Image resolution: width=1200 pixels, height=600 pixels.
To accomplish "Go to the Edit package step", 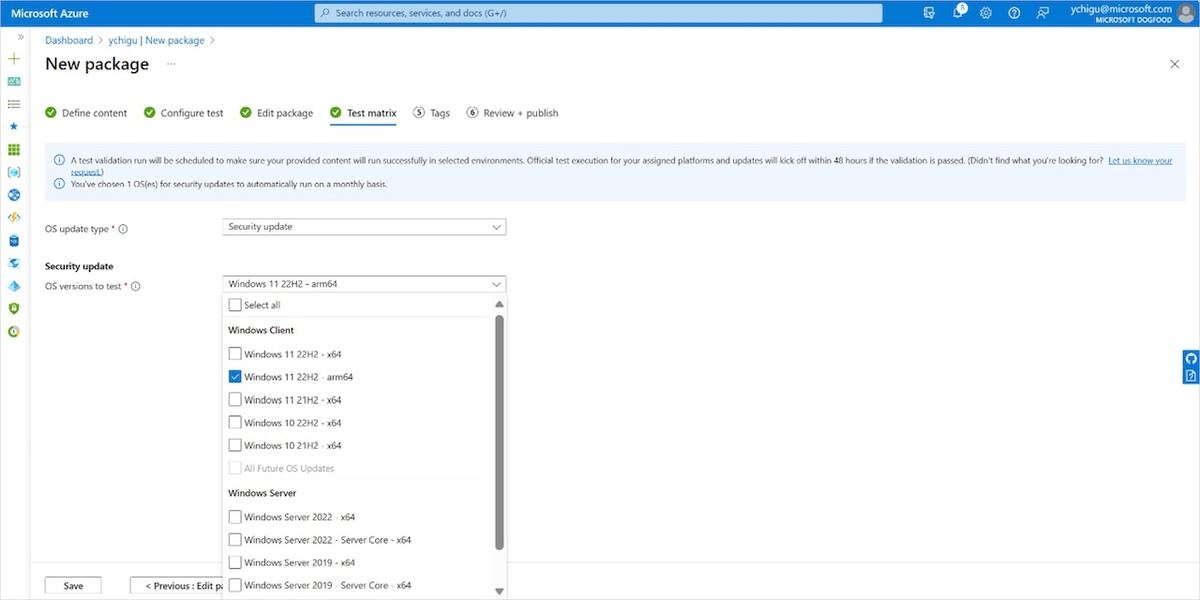I will [276, 113].
